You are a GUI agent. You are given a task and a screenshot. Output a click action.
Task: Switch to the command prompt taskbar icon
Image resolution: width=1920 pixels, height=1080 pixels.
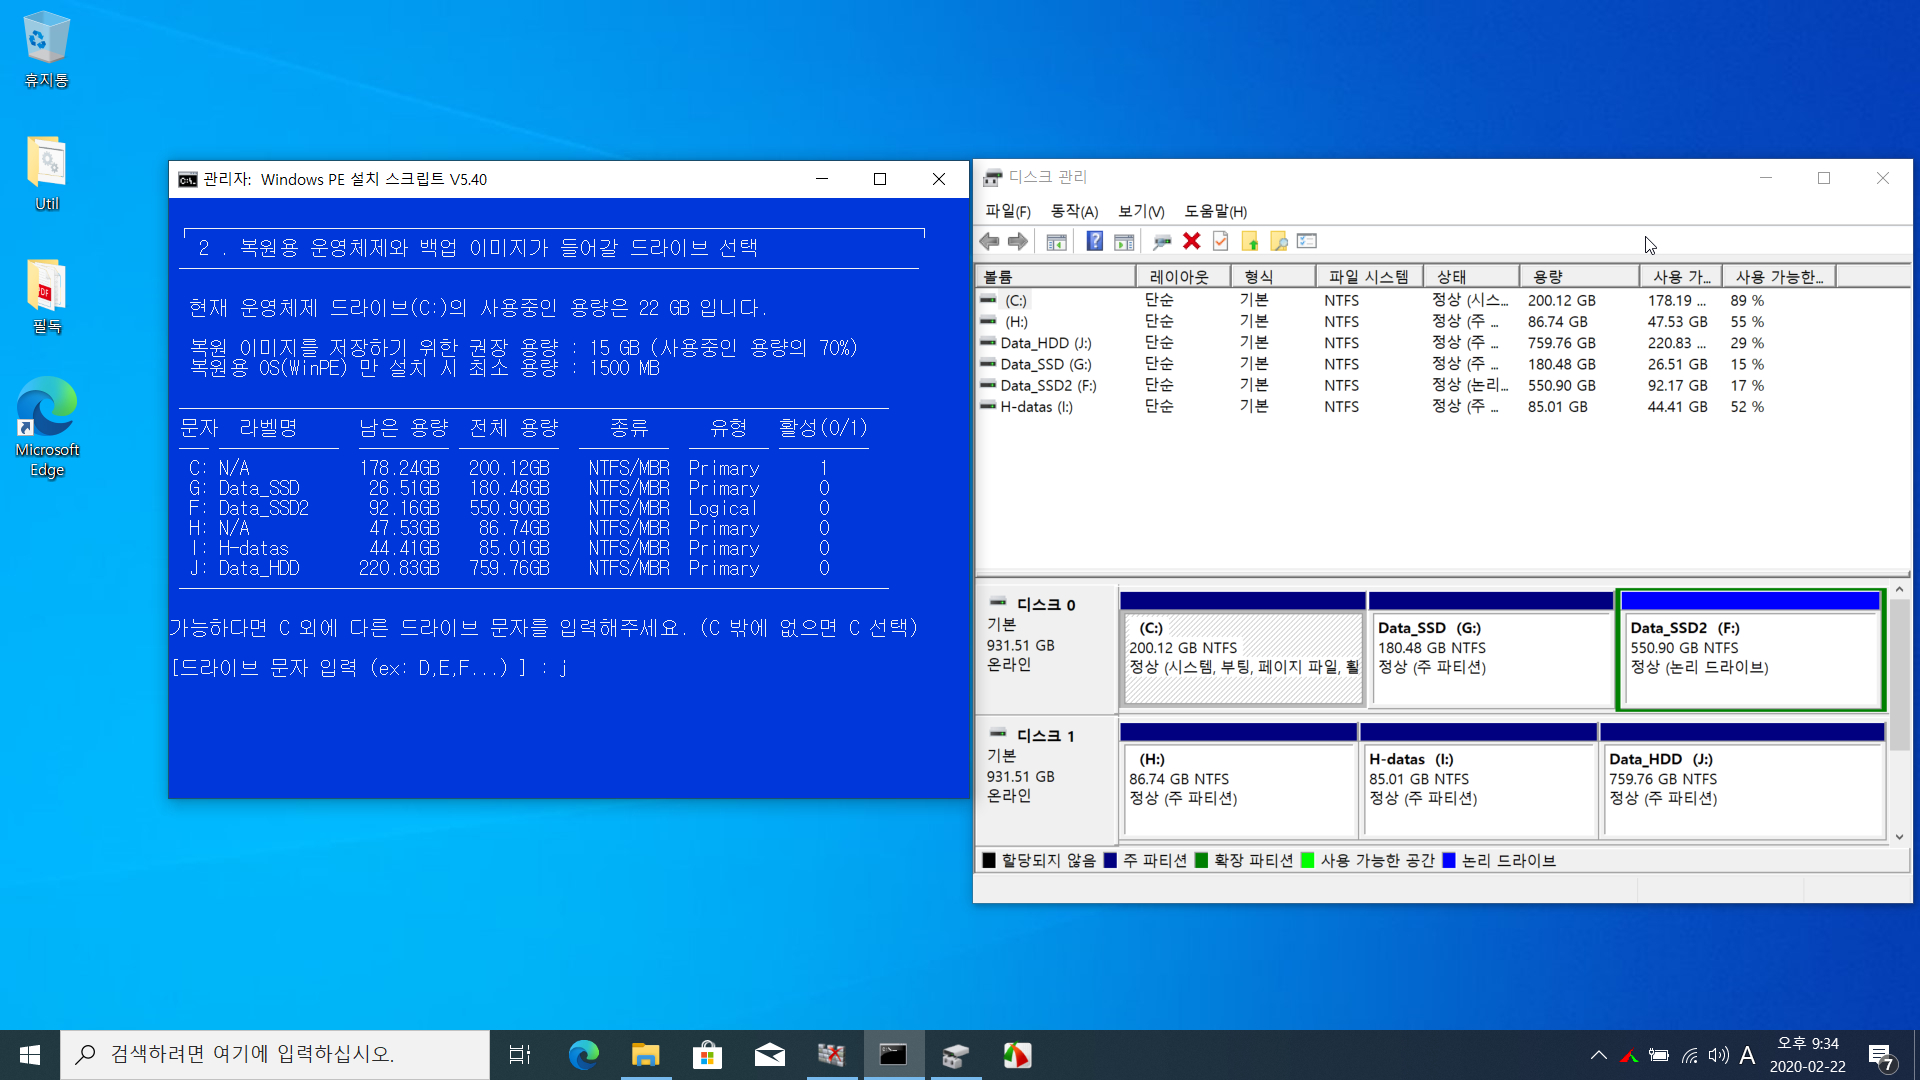click(893, 1055)
